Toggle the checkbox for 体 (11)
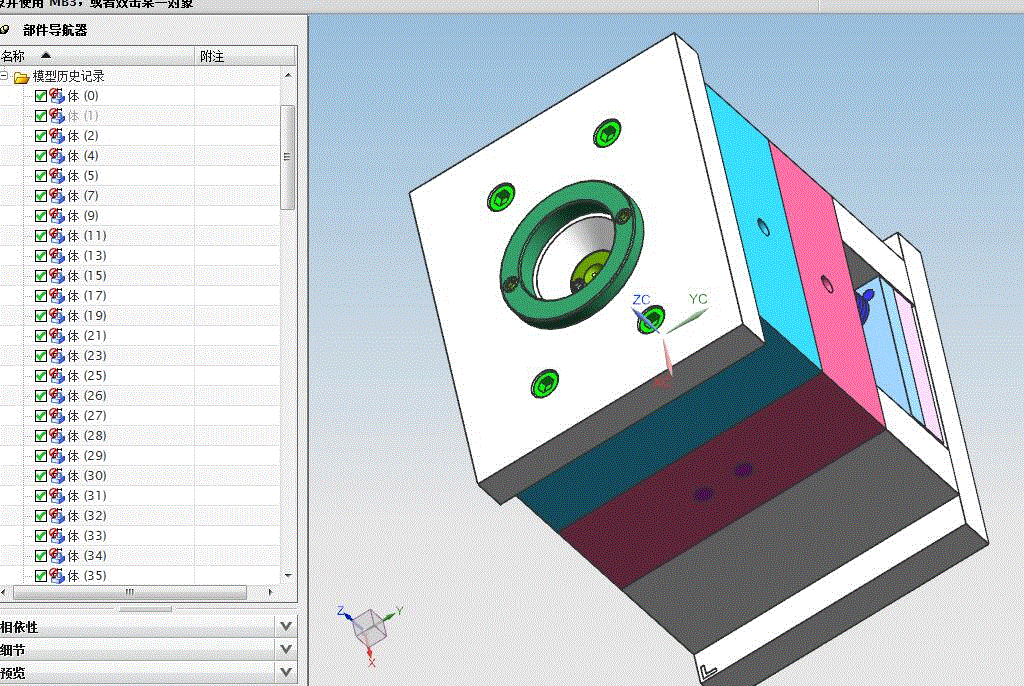The height and width of the screenshot is (686, 1024). pyautogui.click(x=40, y=236)
